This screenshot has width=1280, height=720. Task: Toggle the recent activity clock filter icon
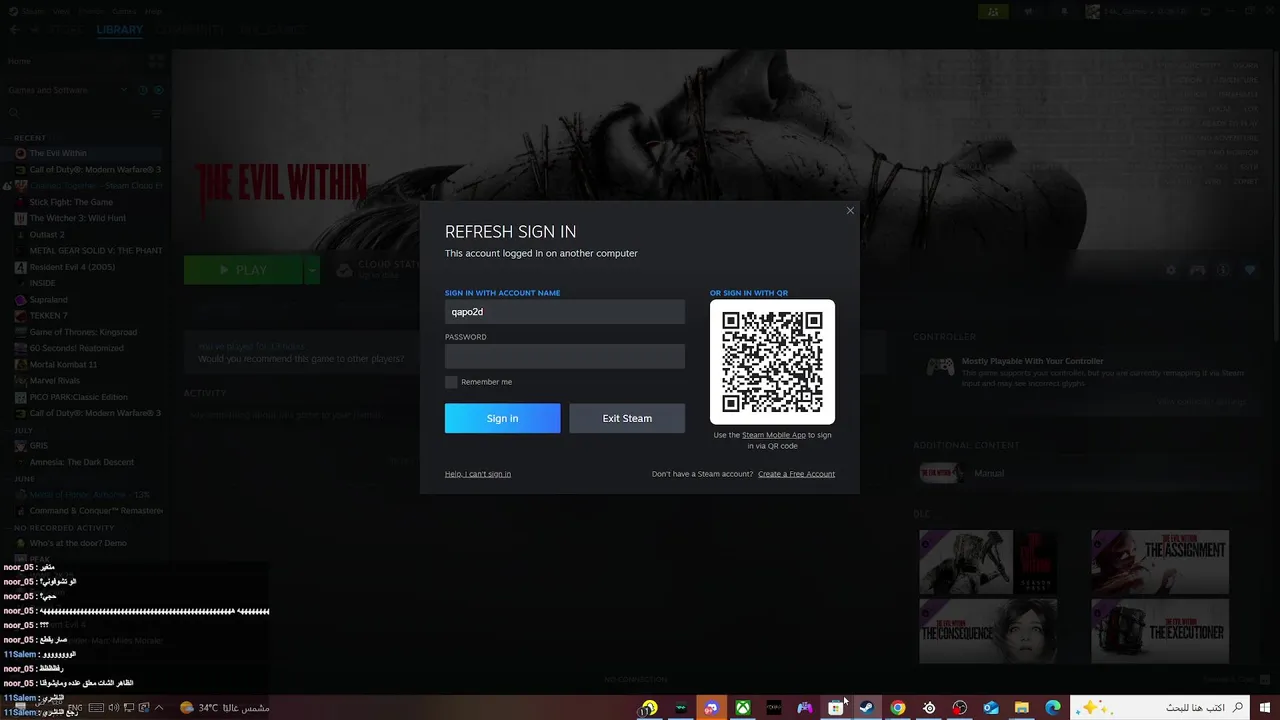click(x=143, y=90)
